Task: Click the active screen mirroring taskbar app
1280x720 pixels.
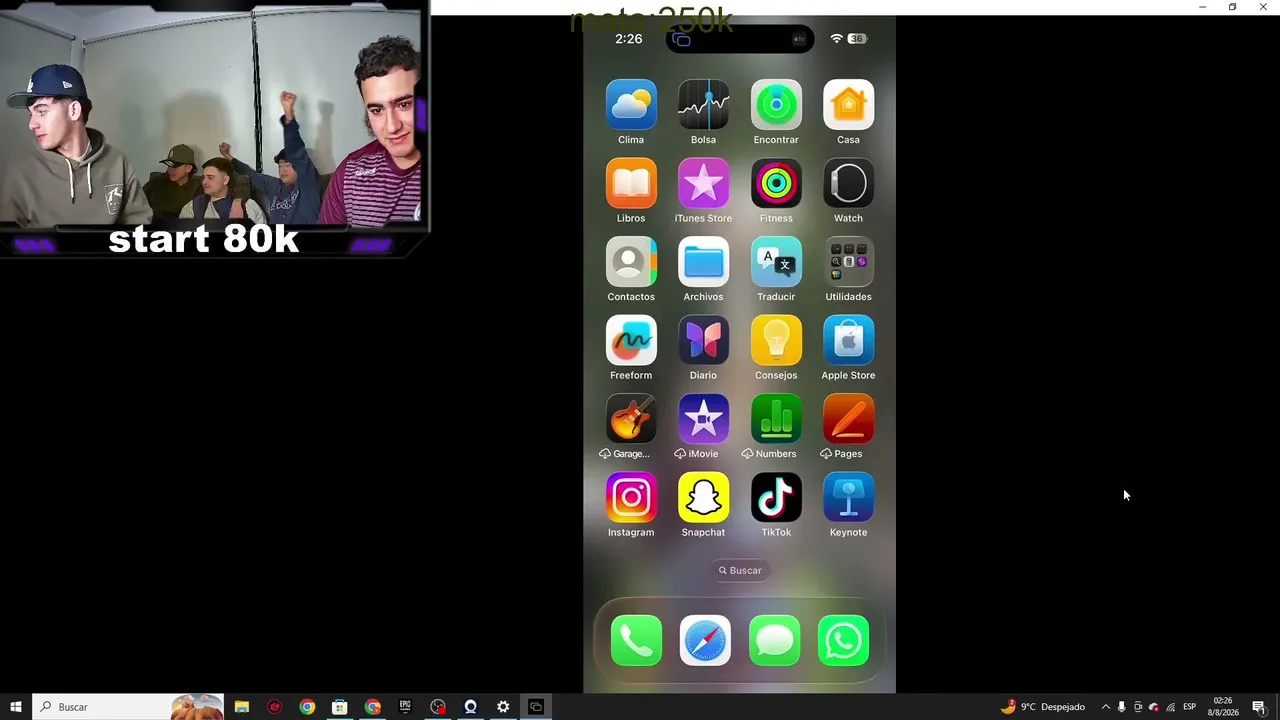Action: pos(536,707)
